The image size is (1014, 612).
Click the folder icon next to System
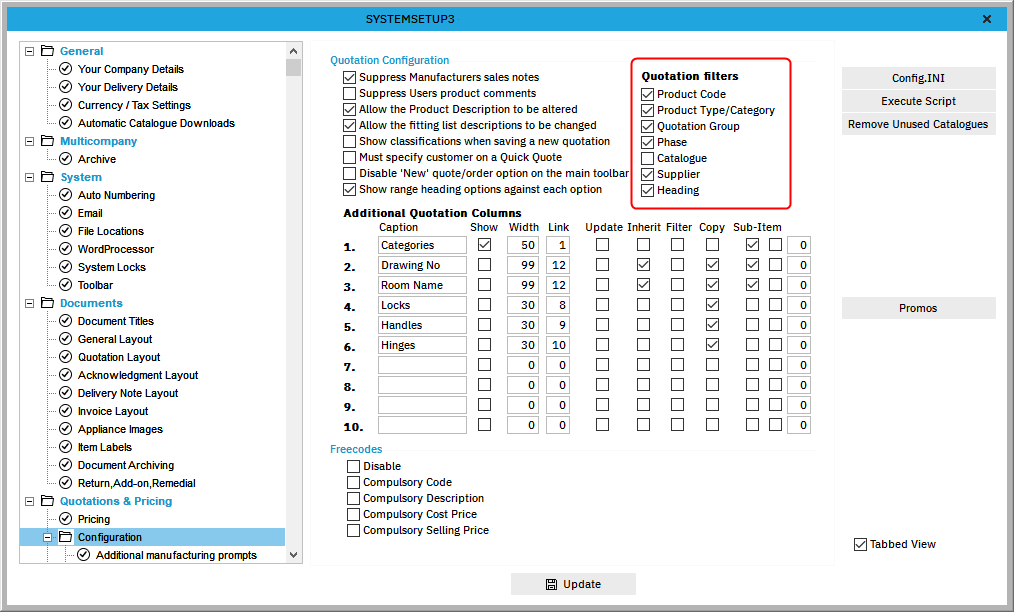(x=47, y=177)
